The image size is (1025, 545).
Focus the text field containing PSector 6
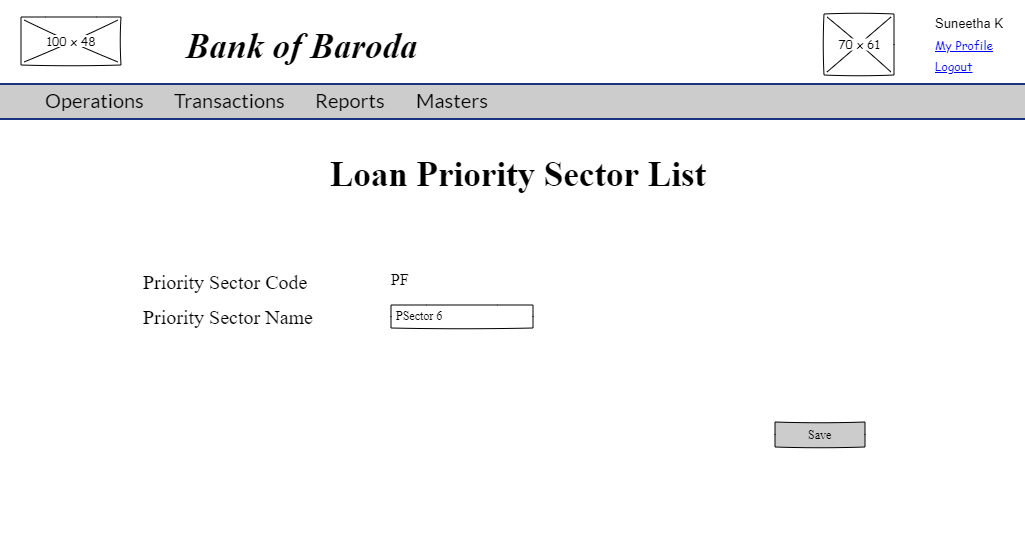point(461,316)
